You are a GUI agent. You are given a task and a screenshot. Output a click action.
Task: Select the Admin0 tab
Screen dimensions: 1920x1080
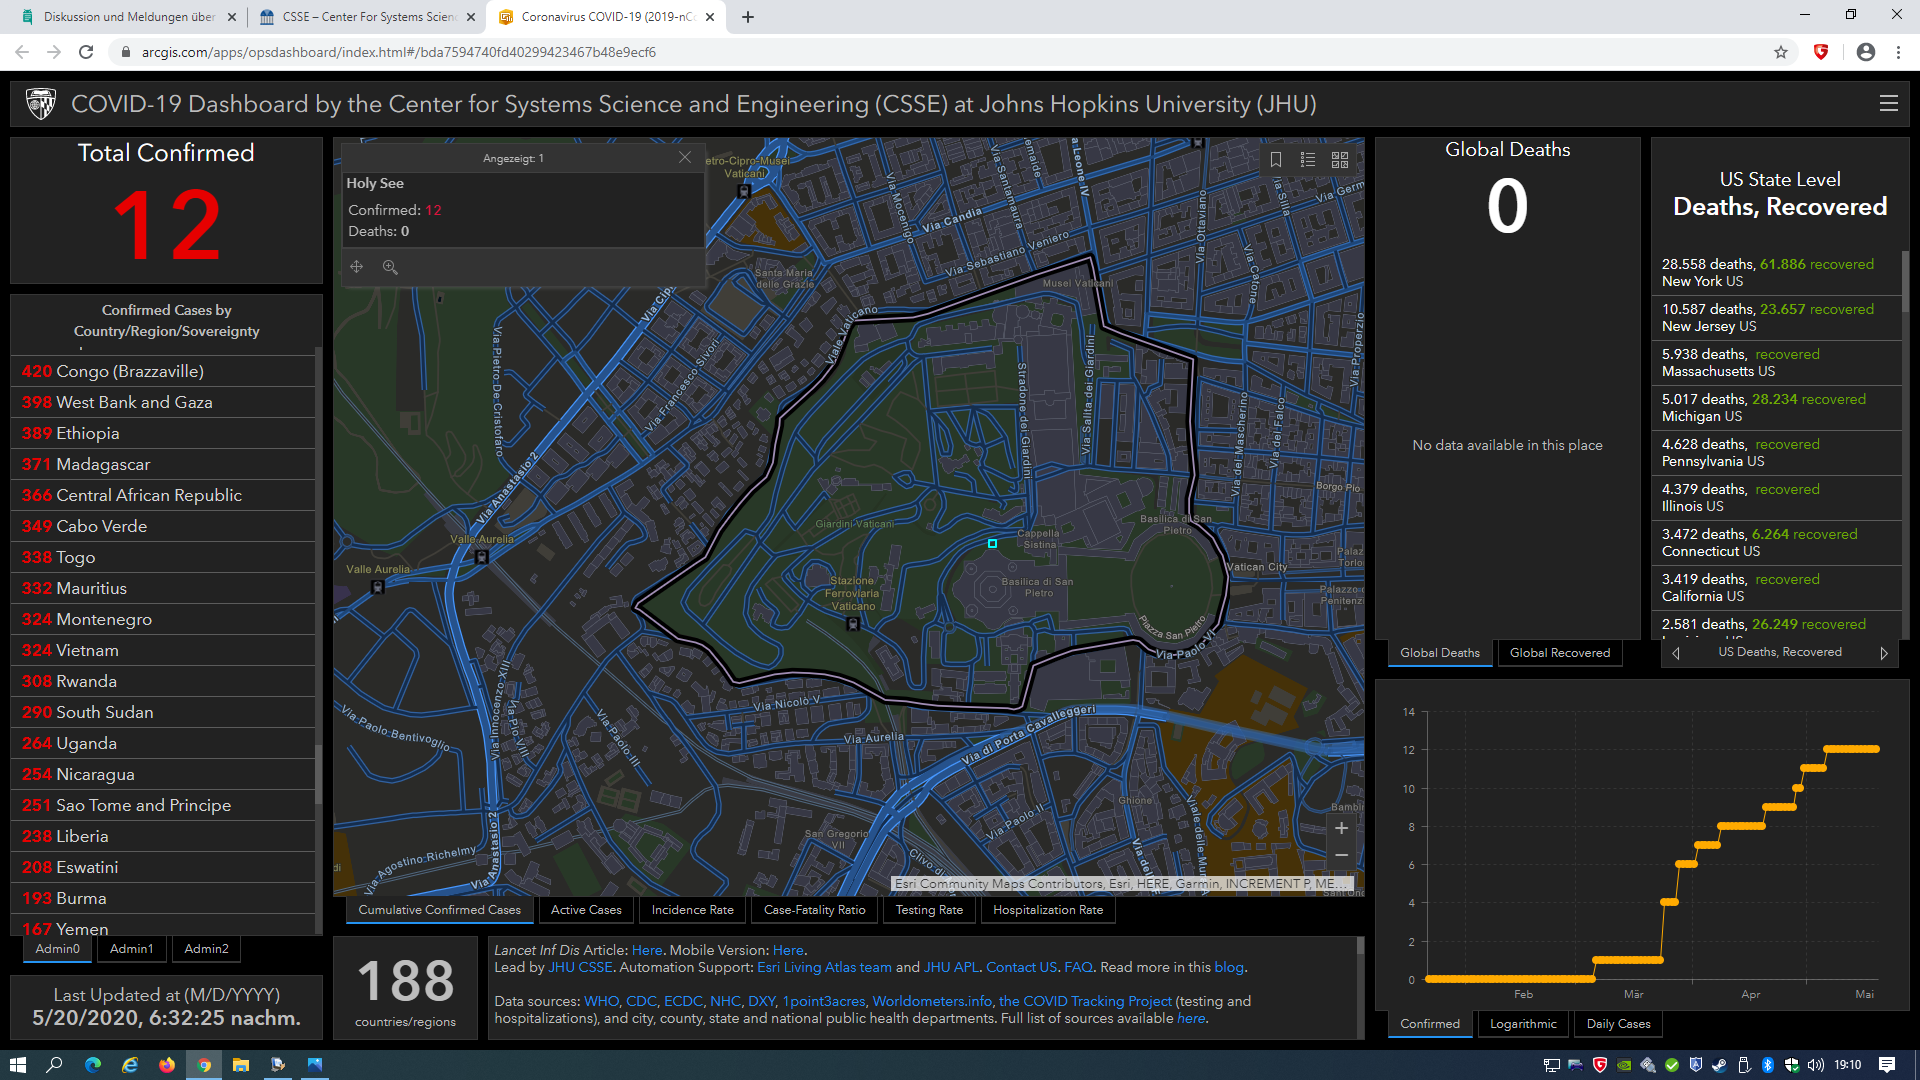point(57,949)
